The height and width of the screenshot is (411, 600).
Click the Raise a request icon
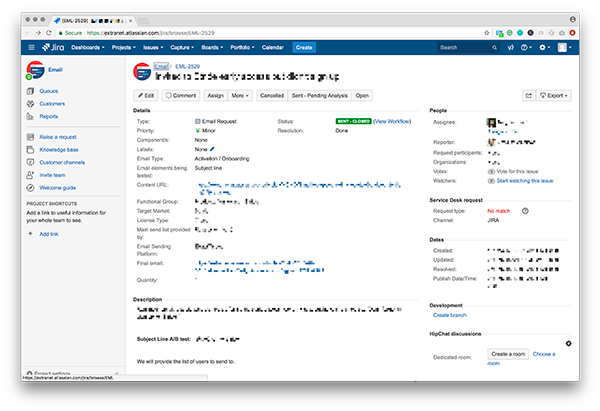click(30, 137)
